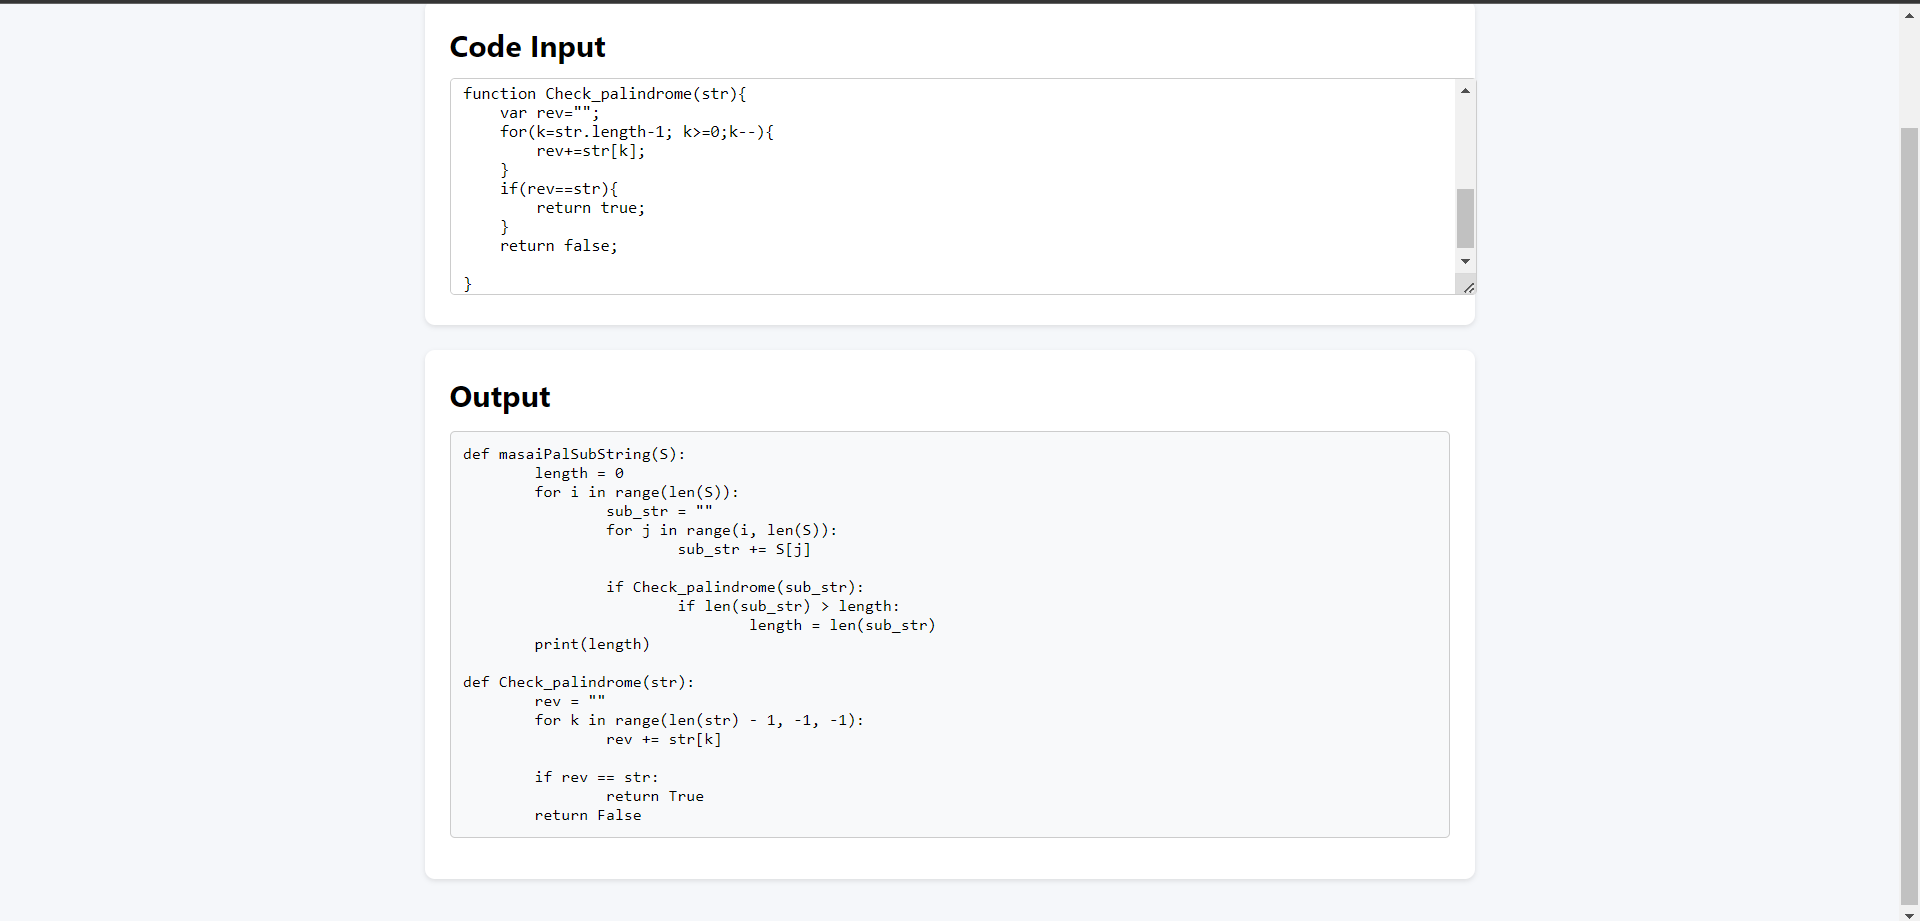Image resolution: width=1920 pixels, height=921 pixels.
Task: Click 'def masaiPalSubString(S):' in the output
Action: tap(574, 454)
